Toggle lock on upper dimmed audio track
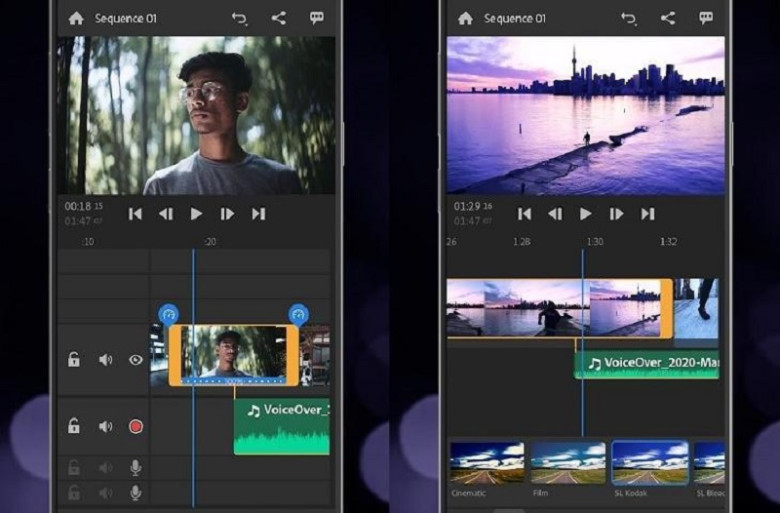Screen dimensions: 780x513 [74, 468]
